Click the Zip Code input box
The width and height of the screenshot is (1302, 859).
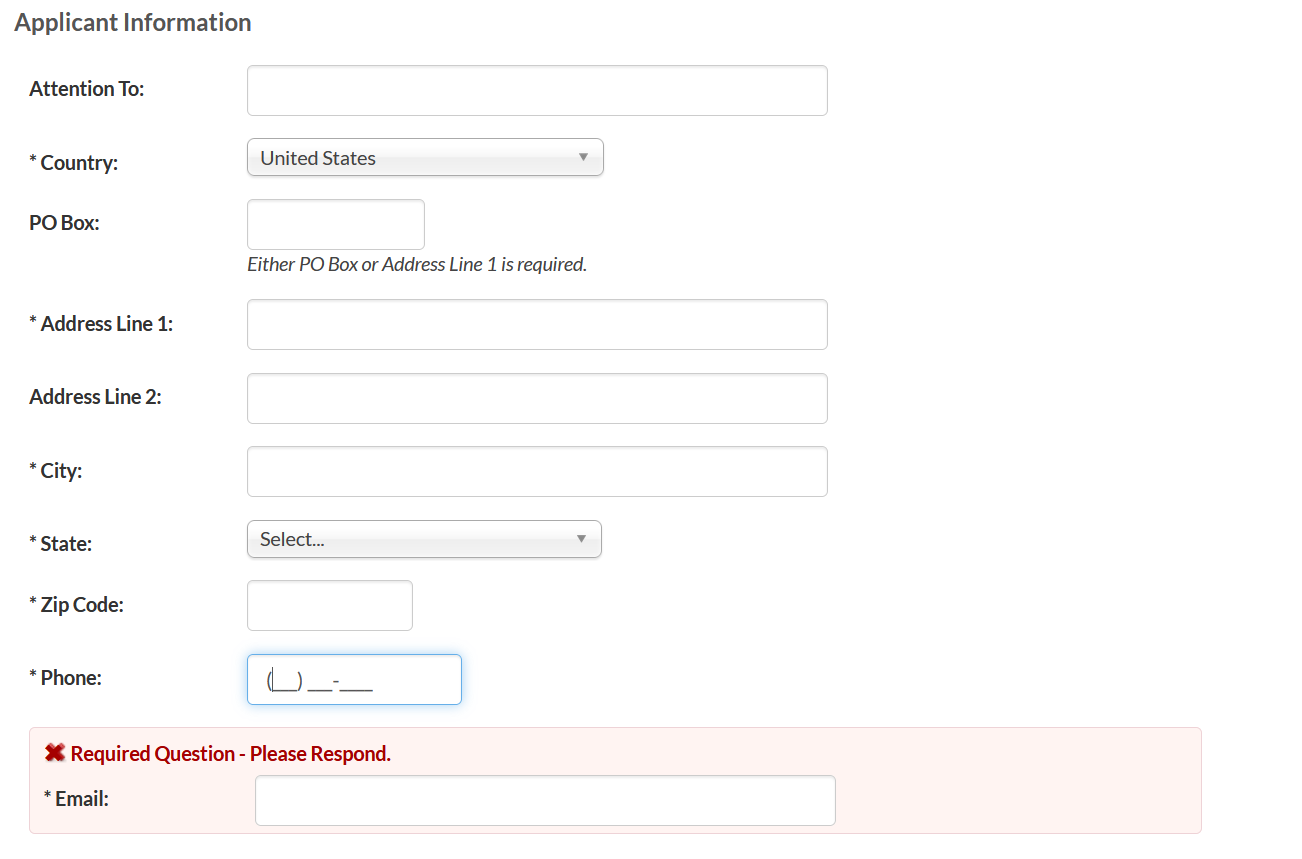pos(330,606)
